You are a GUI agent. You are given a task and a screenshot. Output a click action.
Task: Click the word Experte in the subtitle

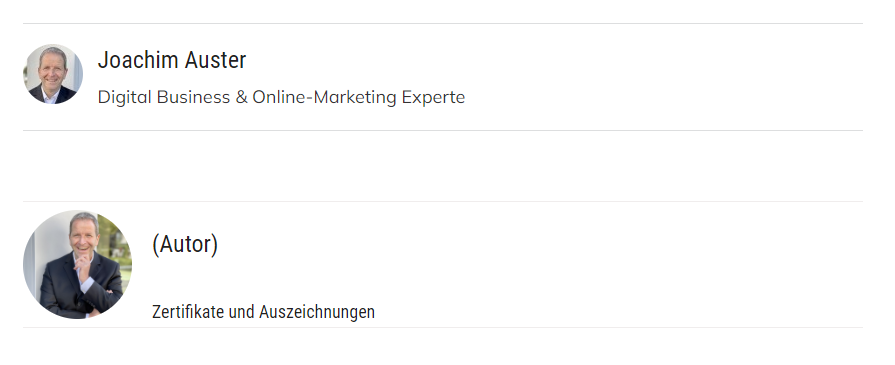433,97
